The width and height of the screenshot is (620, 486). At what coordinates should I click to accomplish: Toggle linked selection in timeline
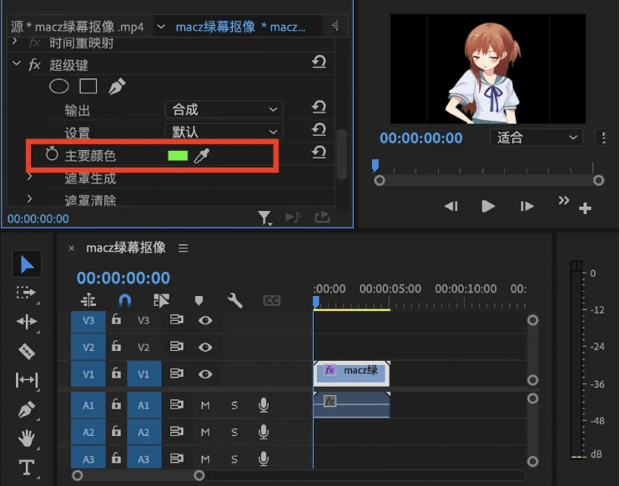[161, 301]
